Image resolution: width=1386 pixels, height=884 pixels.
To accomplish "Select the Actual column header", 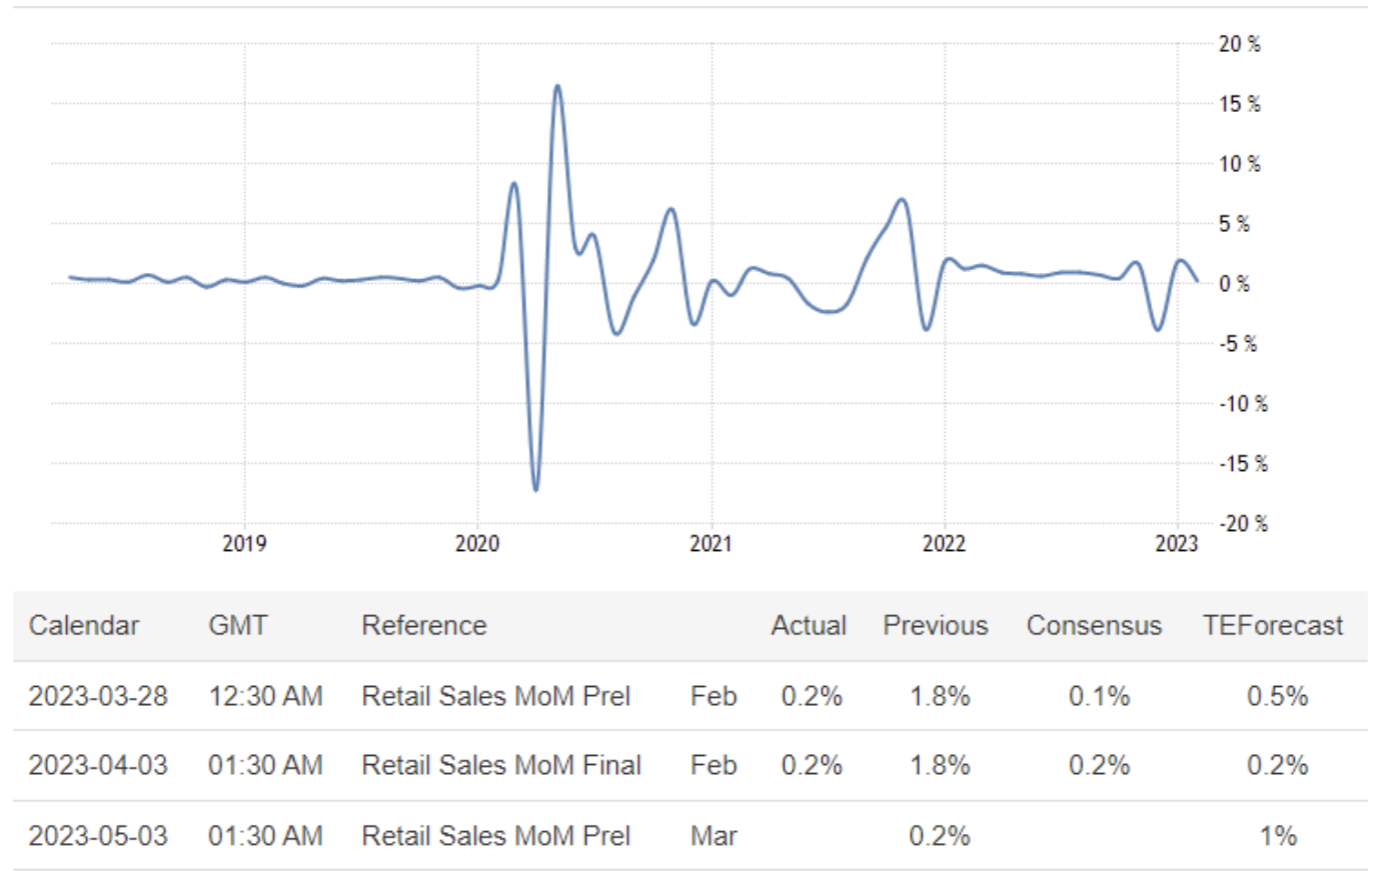I will pos(808,626).
